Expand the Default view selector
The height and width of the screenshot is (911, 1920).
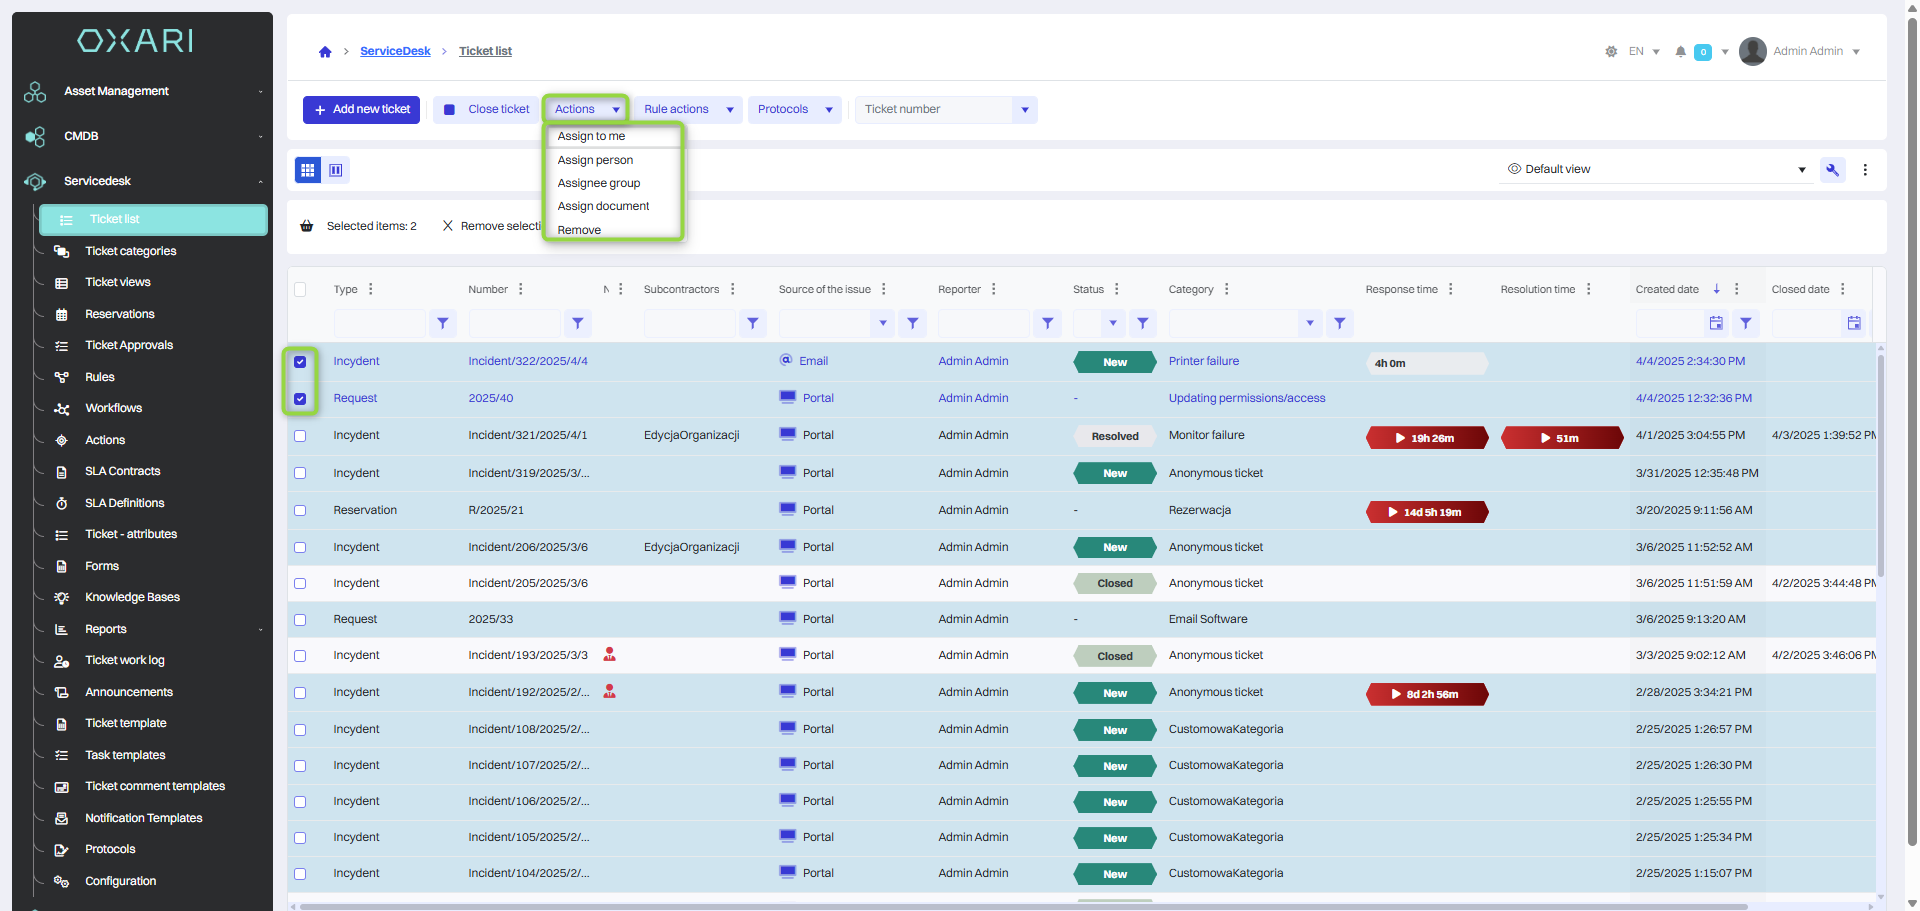tap(1660, 170)
